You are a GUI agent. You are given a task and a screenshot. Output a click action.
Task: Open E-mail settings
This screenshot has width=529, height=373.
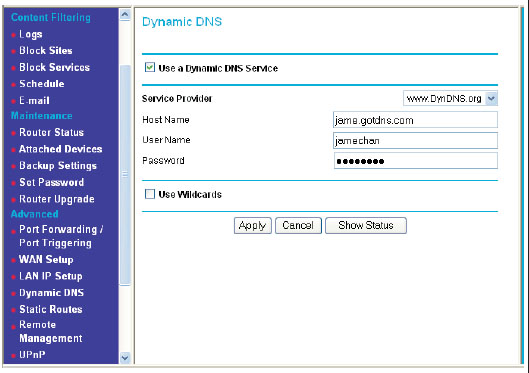point(34,100)
